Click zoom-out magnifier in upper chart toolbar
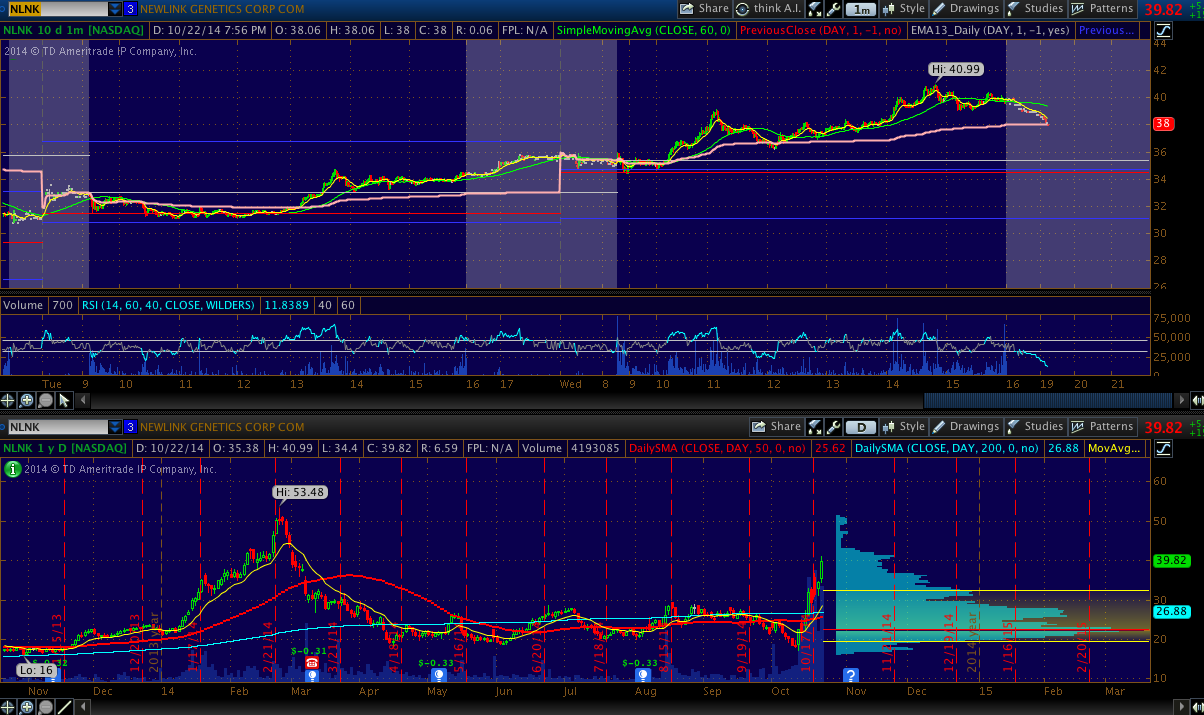 click(x=46, y=400)
